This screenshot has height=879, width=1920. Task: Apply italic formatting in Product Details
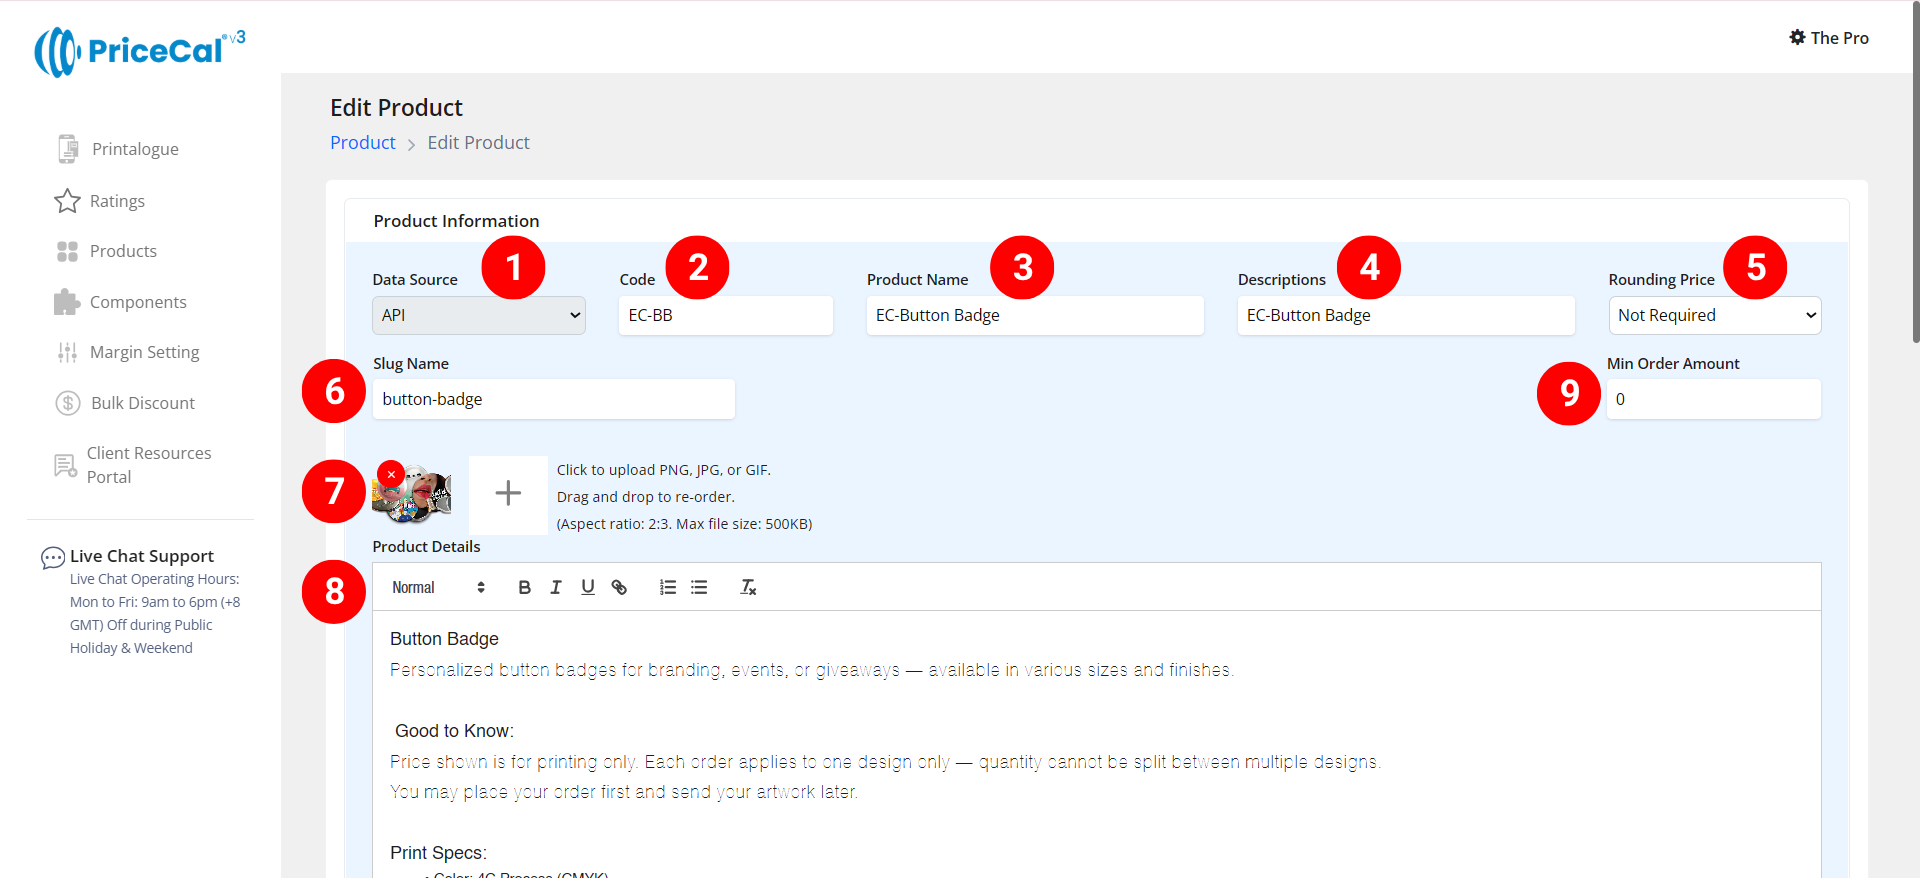click(556, 588)
